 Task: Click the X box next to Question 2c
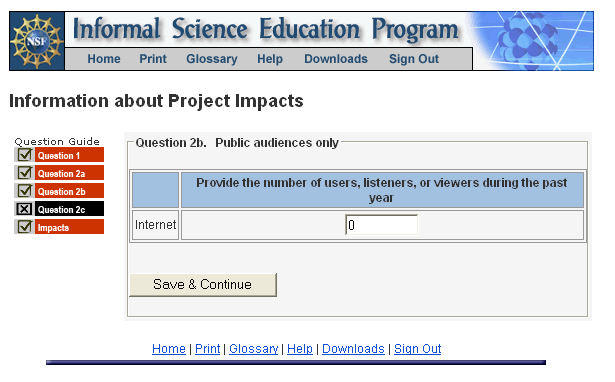pyautogui.click(x=24, y=209)
